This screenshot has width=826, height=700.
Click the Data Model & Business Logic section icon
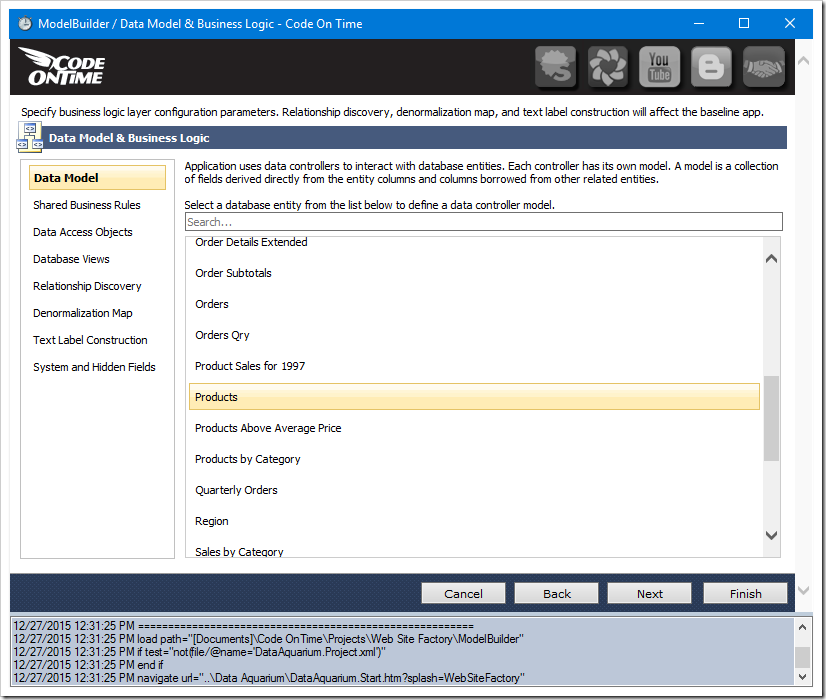pos(30,137)
